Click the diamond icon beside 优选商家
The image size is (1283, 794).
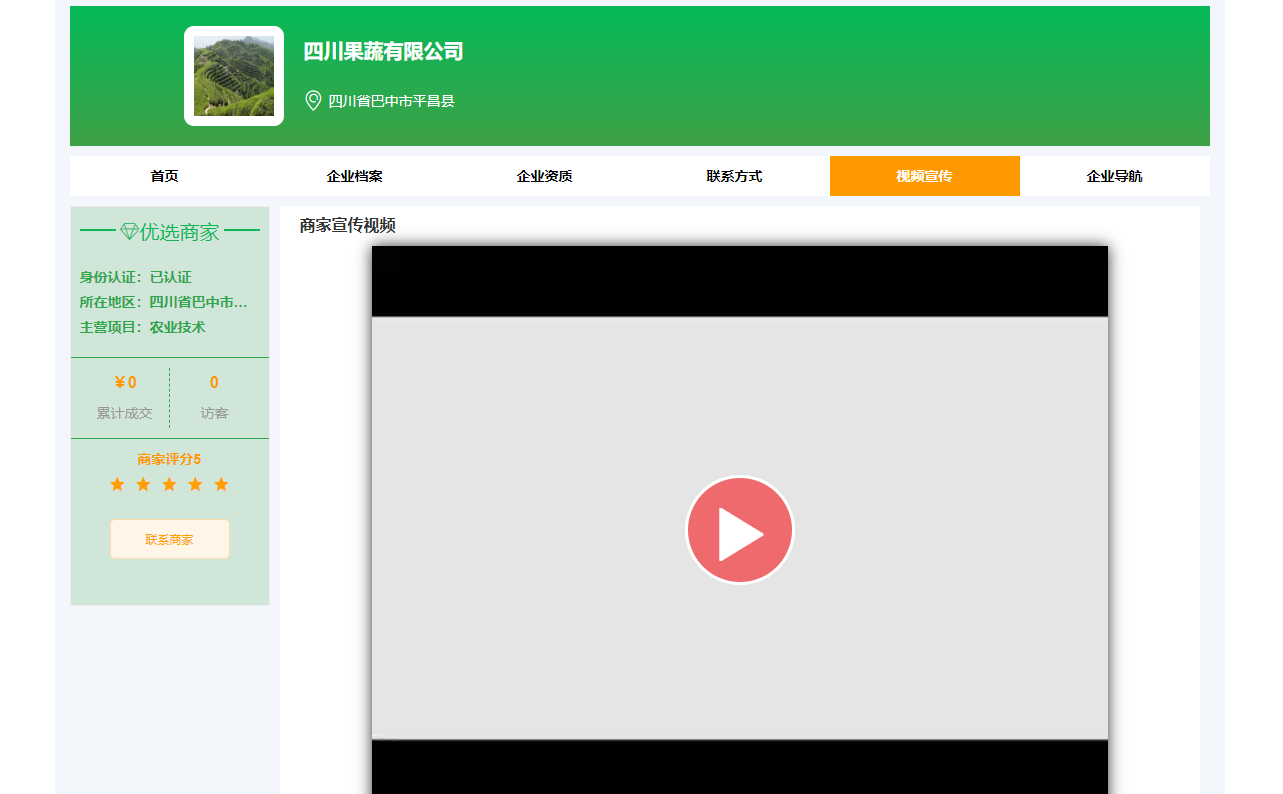tap(129, 232)
